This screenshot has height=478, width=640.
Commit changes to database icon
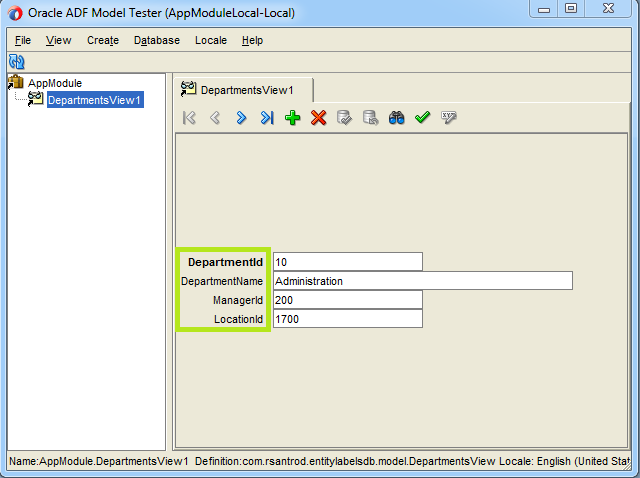[x=344, y=118]
